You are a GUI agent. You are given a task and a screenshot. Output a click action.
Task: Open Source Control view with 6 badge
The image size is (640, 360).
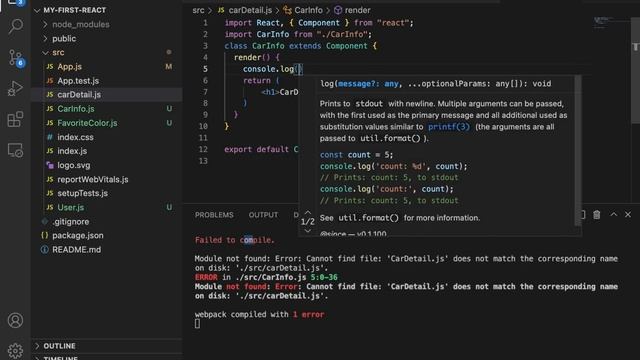pos(16,58)
